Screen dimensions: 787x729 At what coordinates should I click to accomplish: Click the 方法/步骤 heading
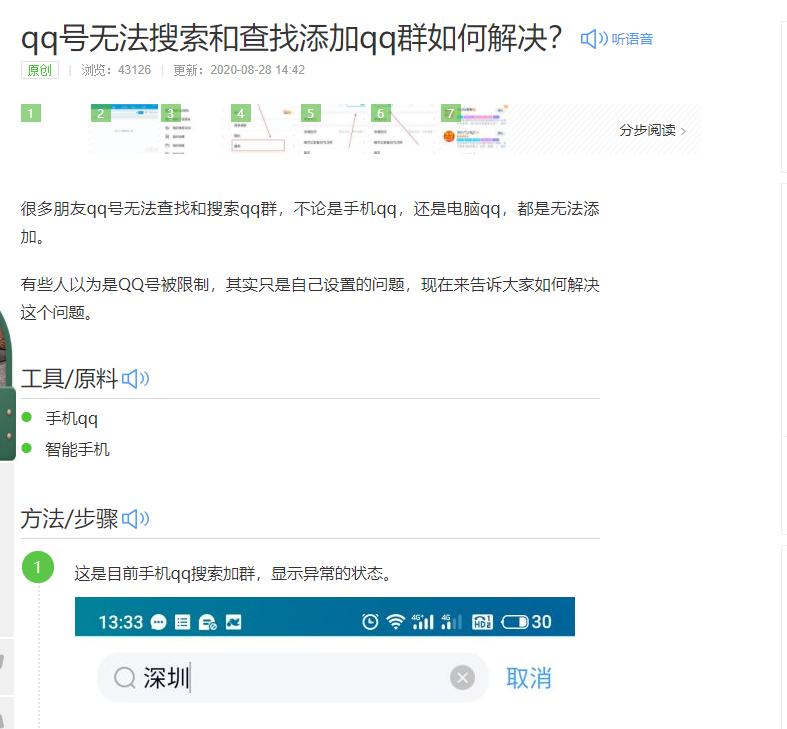69,519
